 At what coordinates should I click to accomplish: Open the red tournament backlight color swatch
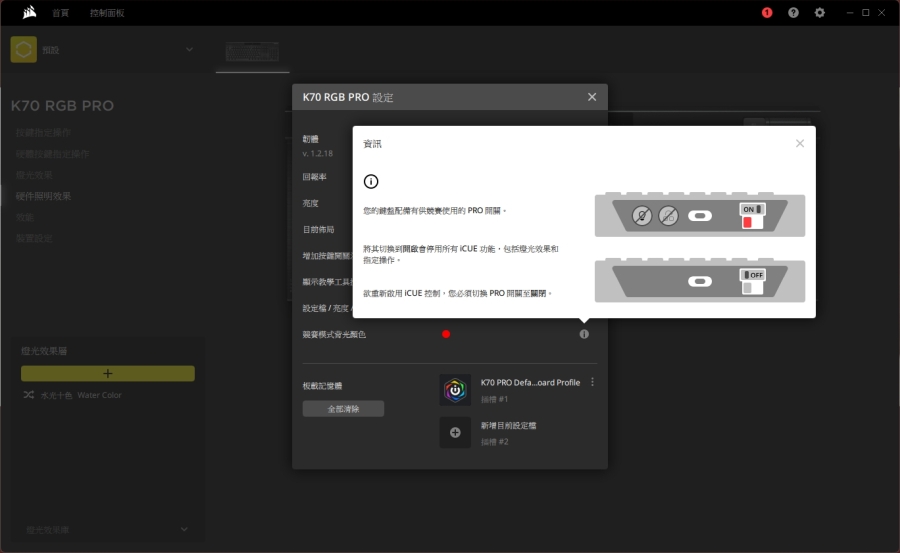pyautogui.click(x=446, y=334)
